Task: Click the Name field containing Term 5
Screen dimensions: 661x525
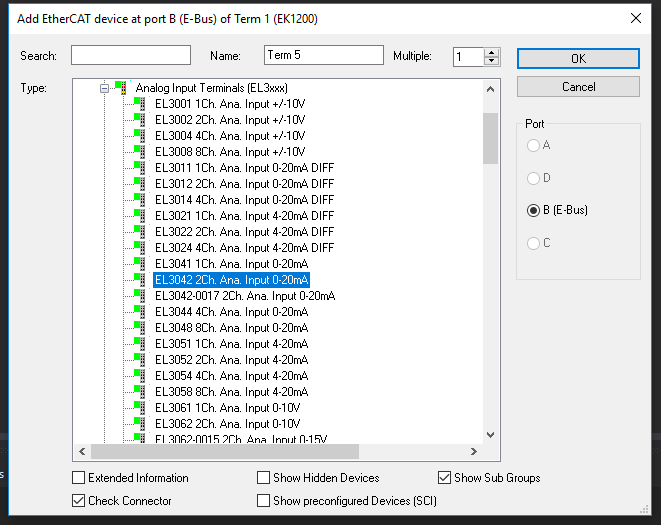Action: click(324, 55)
